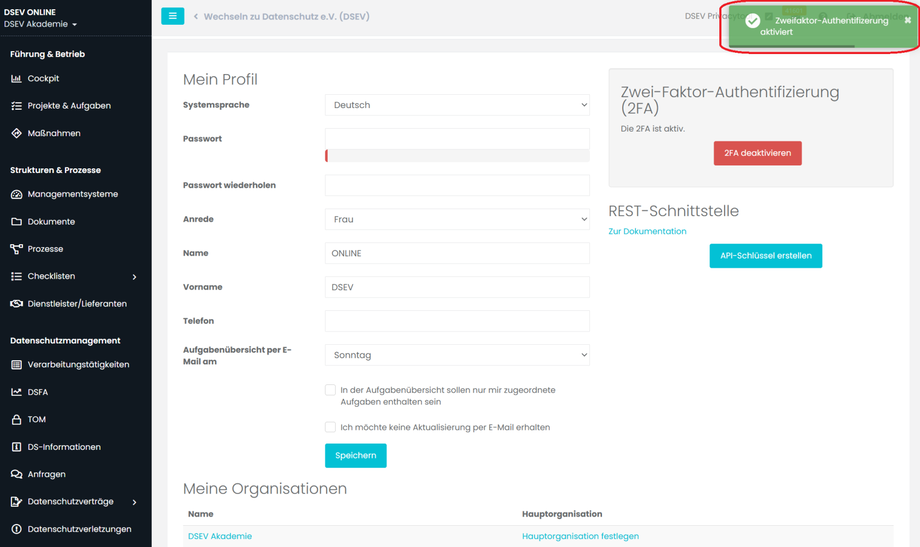Click the Name field containing ONLINE

pos(457,253)
